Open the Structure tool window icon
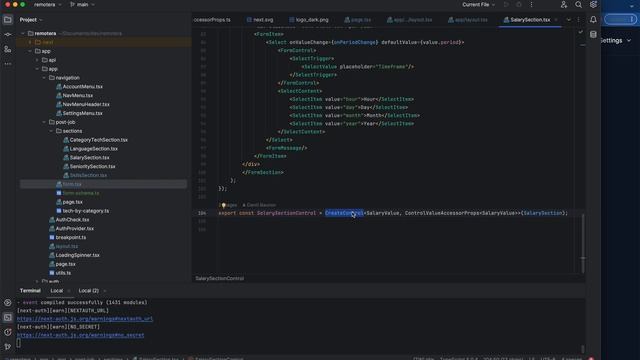Viewport: 640px width, 360px height. click(8, 49)
